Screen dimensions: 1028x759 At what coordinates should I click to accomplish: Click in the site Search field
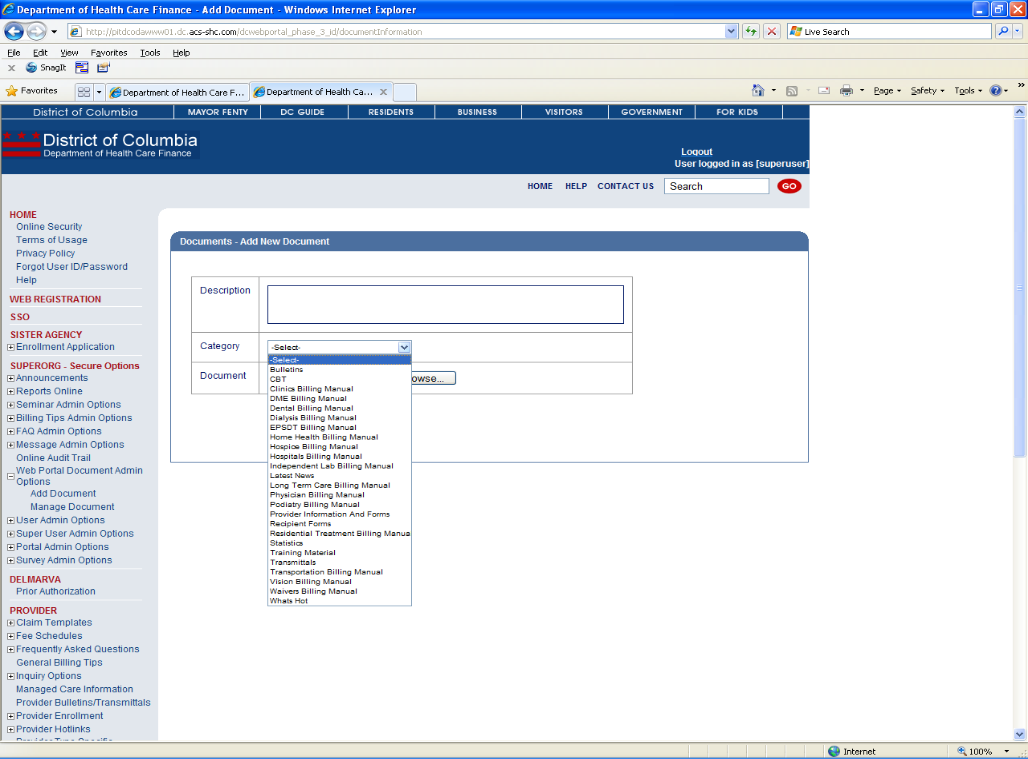[x=716, y=186]
